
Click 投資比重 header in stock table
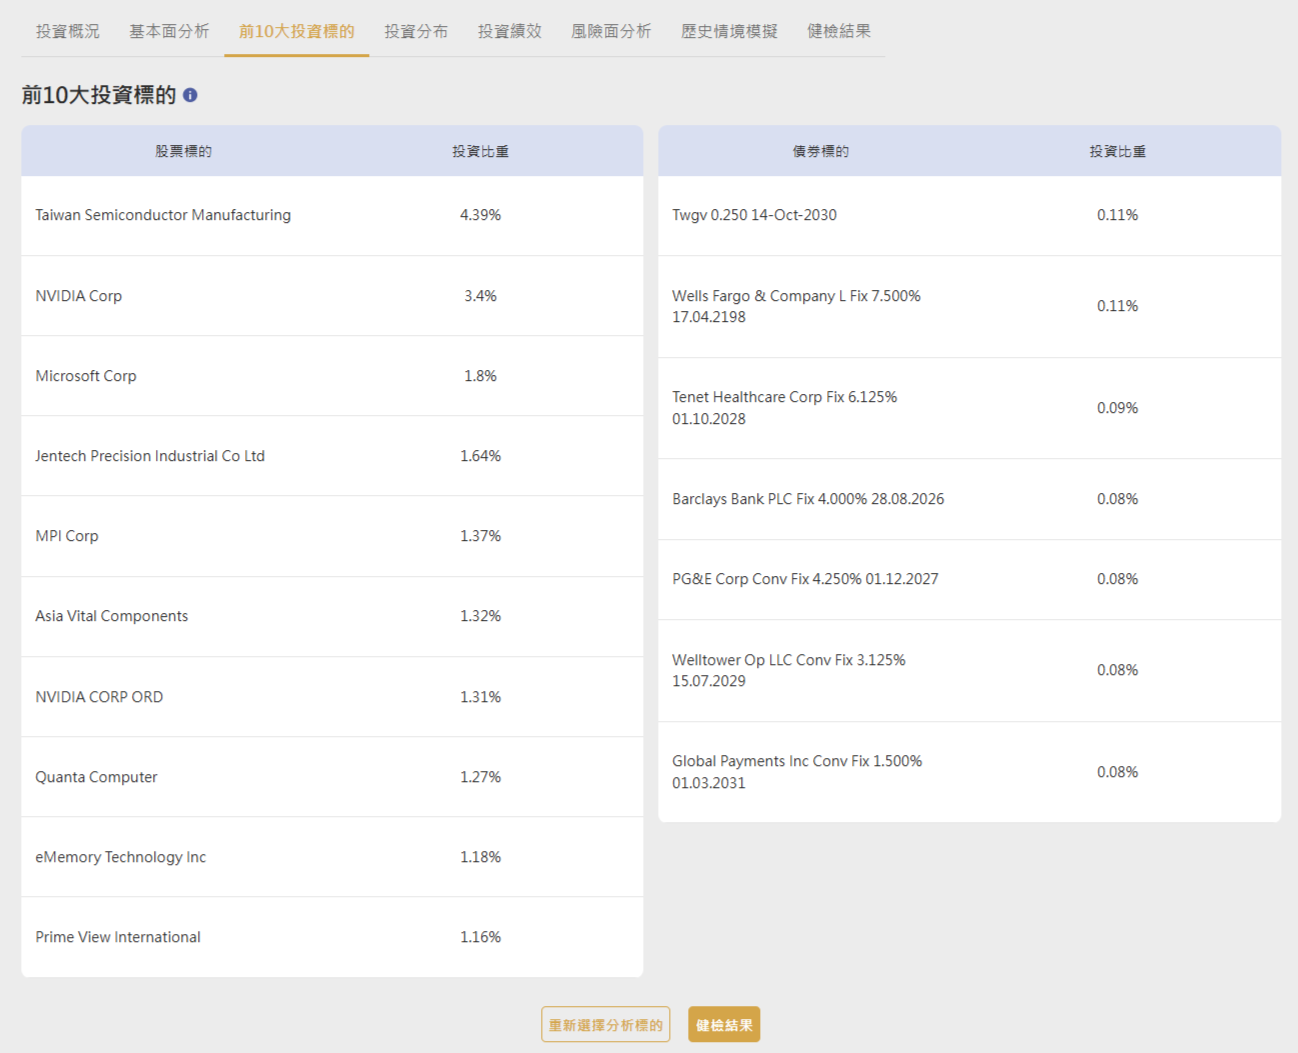pos(480,151)
